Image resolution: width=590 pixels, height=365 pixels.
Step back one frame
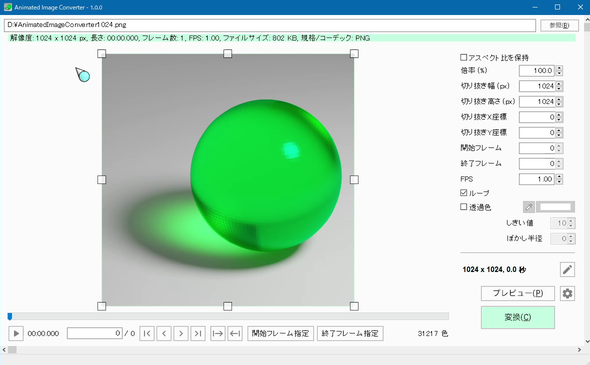164,333
